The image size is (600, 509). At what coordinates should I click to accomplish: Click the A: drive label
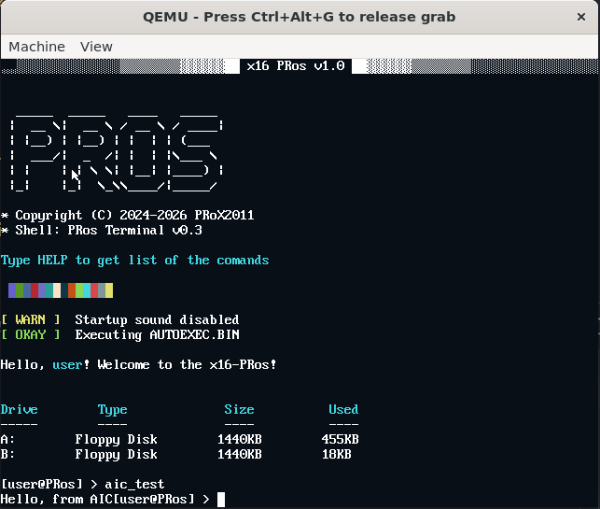click(8, 439)
